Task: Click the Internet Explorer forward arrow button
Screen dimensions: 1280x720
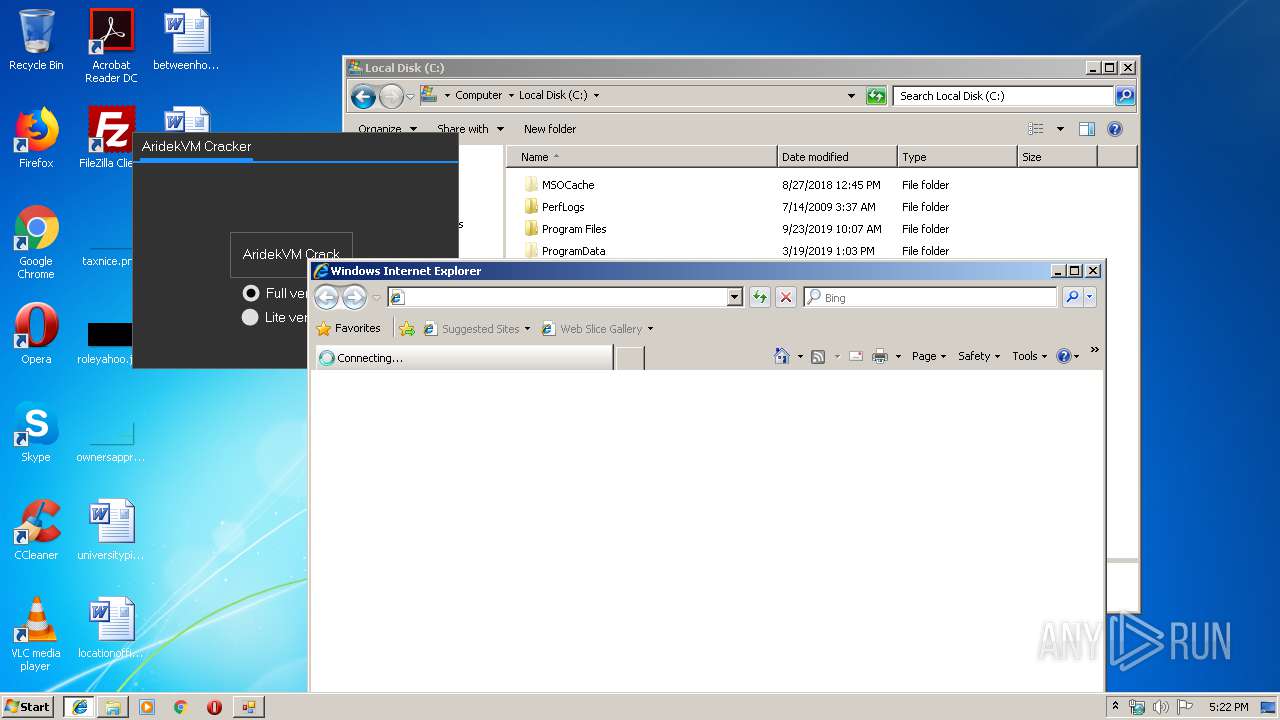Action: coord(354,297)
